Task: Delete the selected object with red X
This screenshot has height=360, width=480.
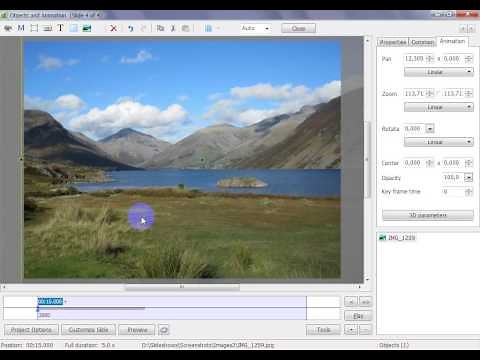Action: pos(113,28)
